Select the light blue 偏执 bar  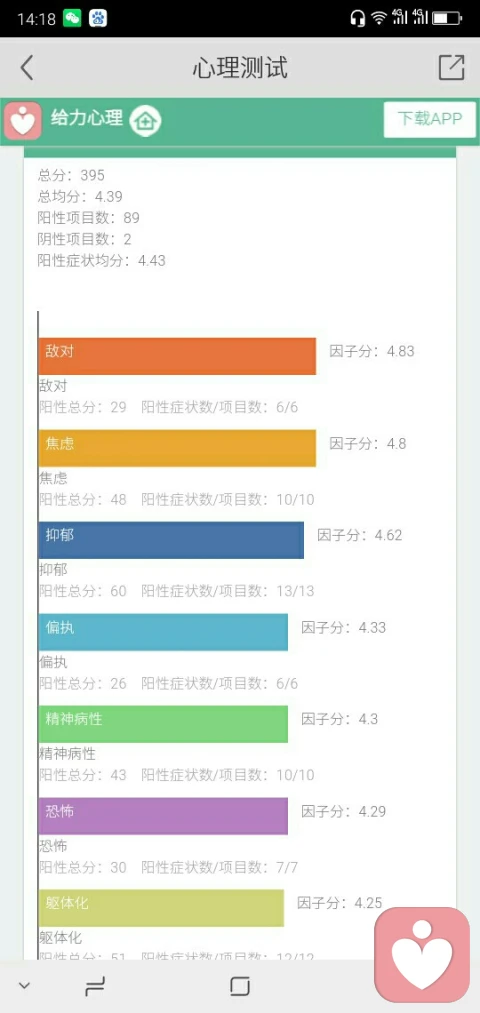pyautogui.click(x=163, y=632)
